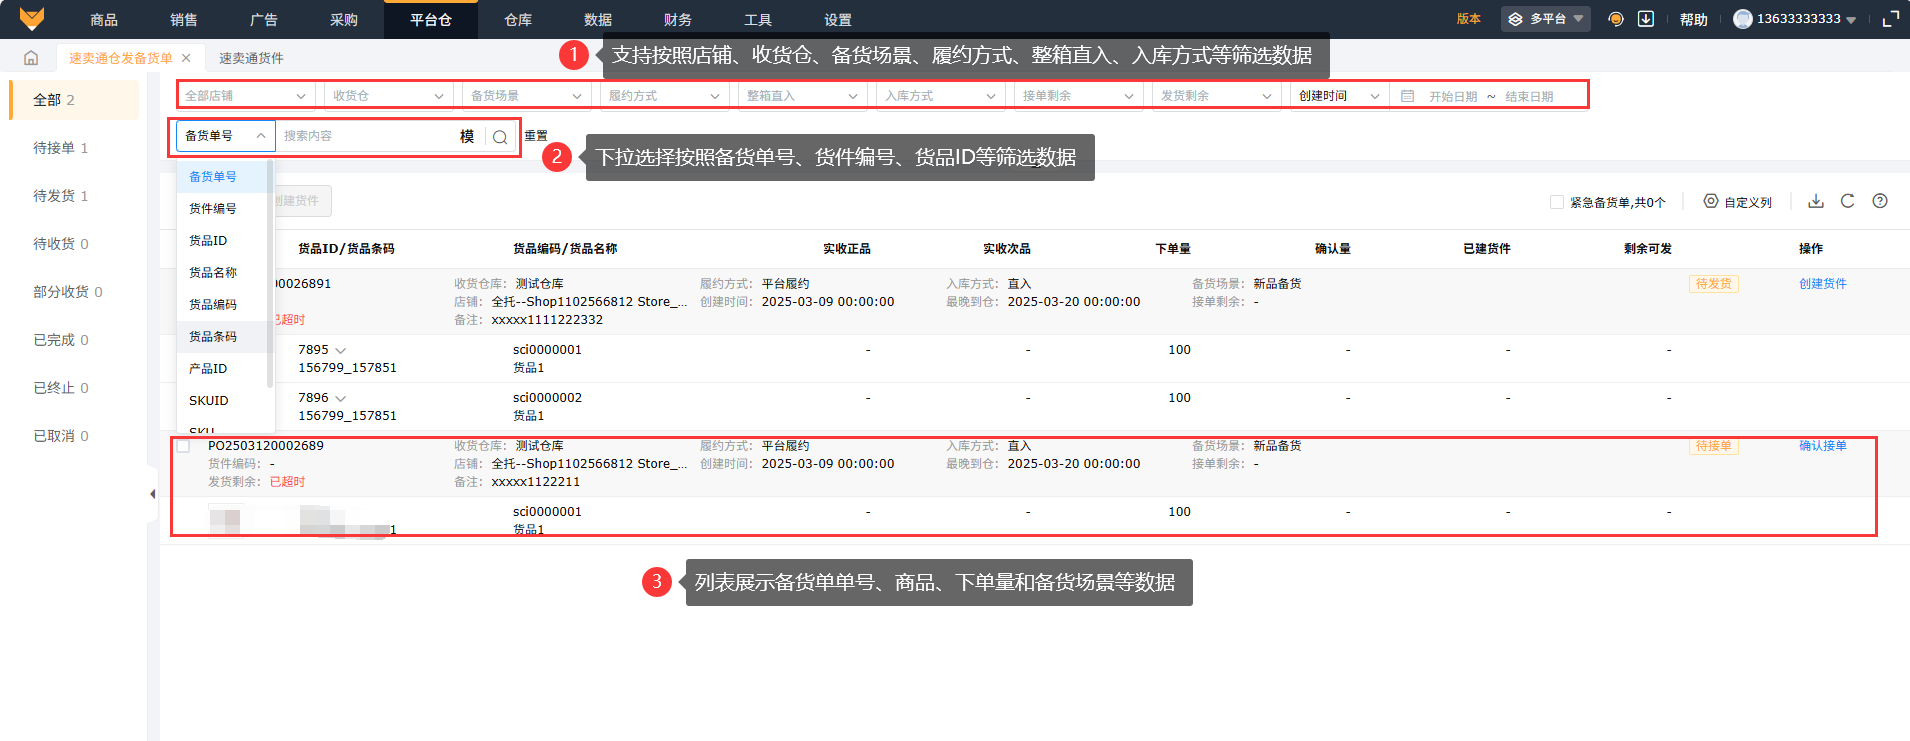Image resolution: width=1910 pixels, height=741 pixels.
Task: Switch to the 速卖通货件 tab
Action: point(251,58)
